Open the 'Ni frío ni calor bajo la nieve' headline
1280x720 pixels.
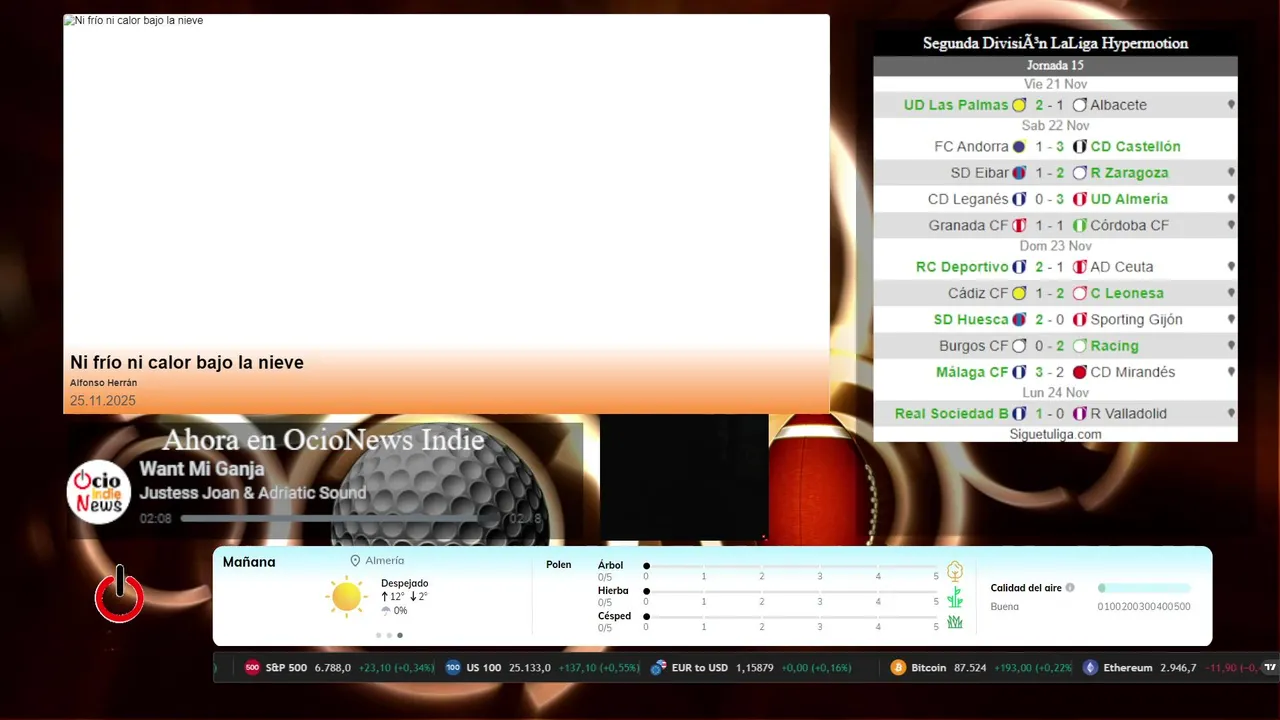[x=187, y=363]
